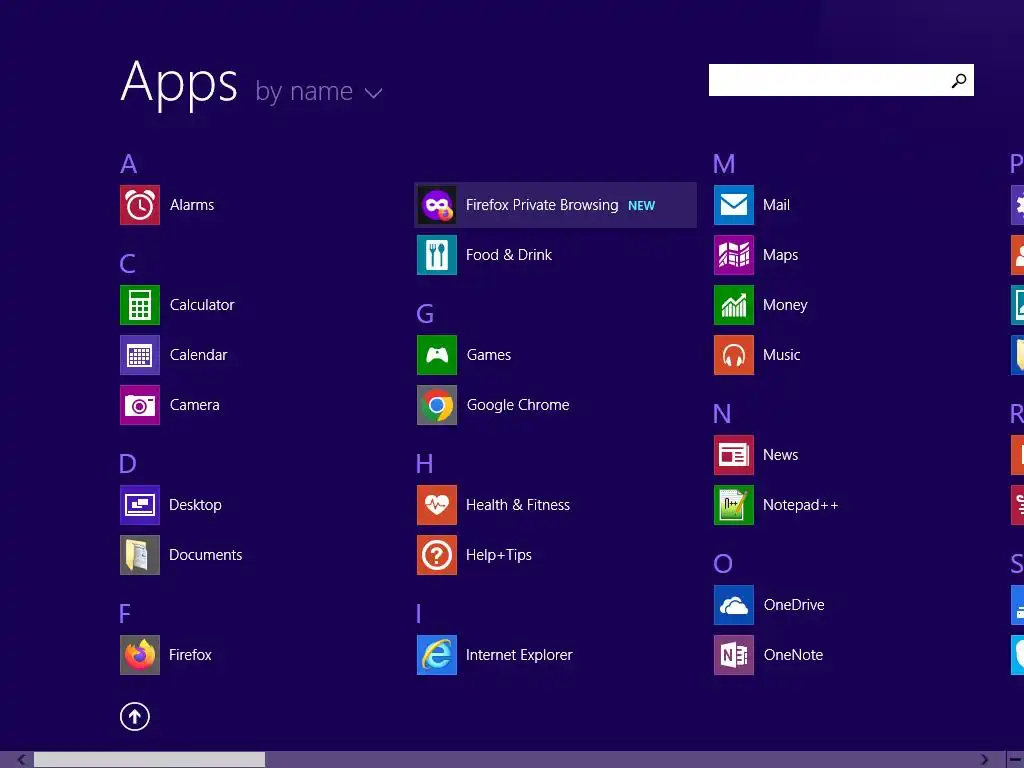Click the 'Desktop' text label
1024x768 pixels.
click(x=195, y=505)
